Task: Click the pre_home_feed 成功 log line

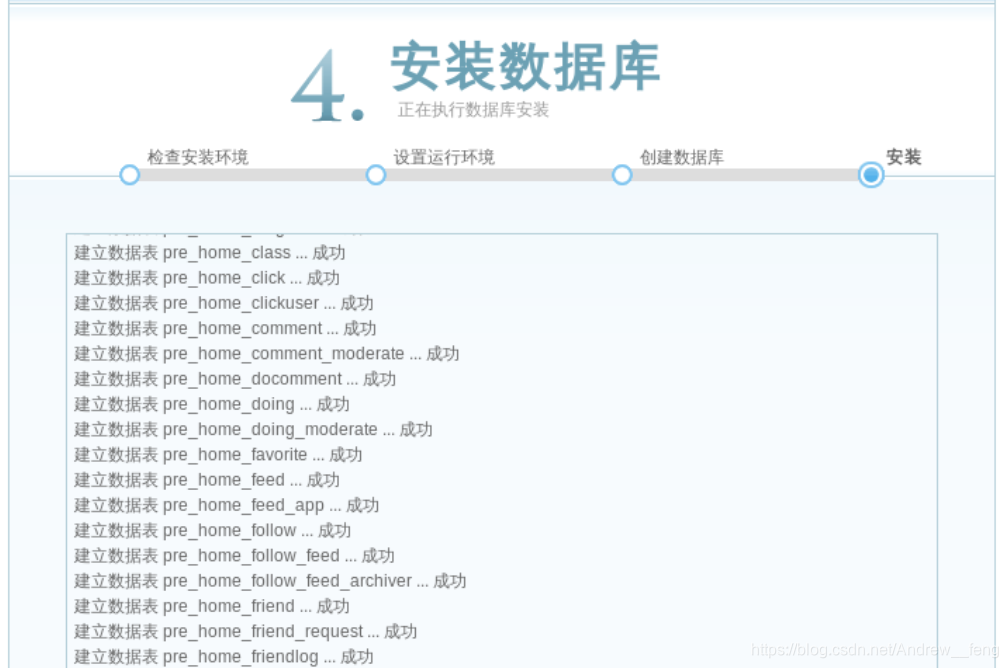Action: tap(207, 480)
